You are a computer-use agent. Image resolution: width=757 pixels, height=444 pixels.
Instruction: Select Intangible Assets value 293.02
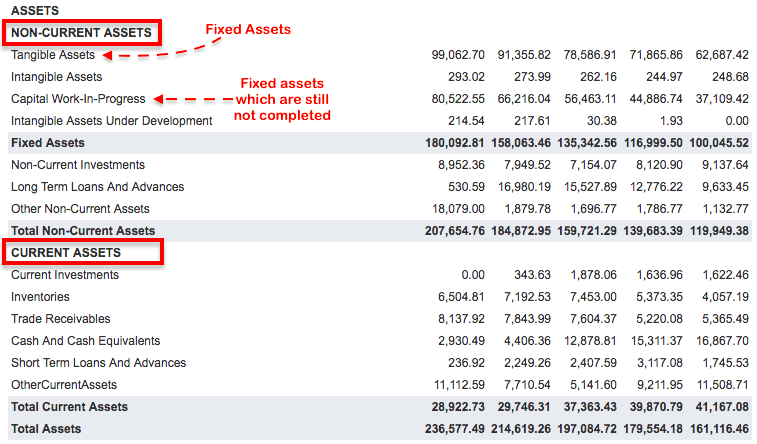pyautogui.click(x=466, y=77)
